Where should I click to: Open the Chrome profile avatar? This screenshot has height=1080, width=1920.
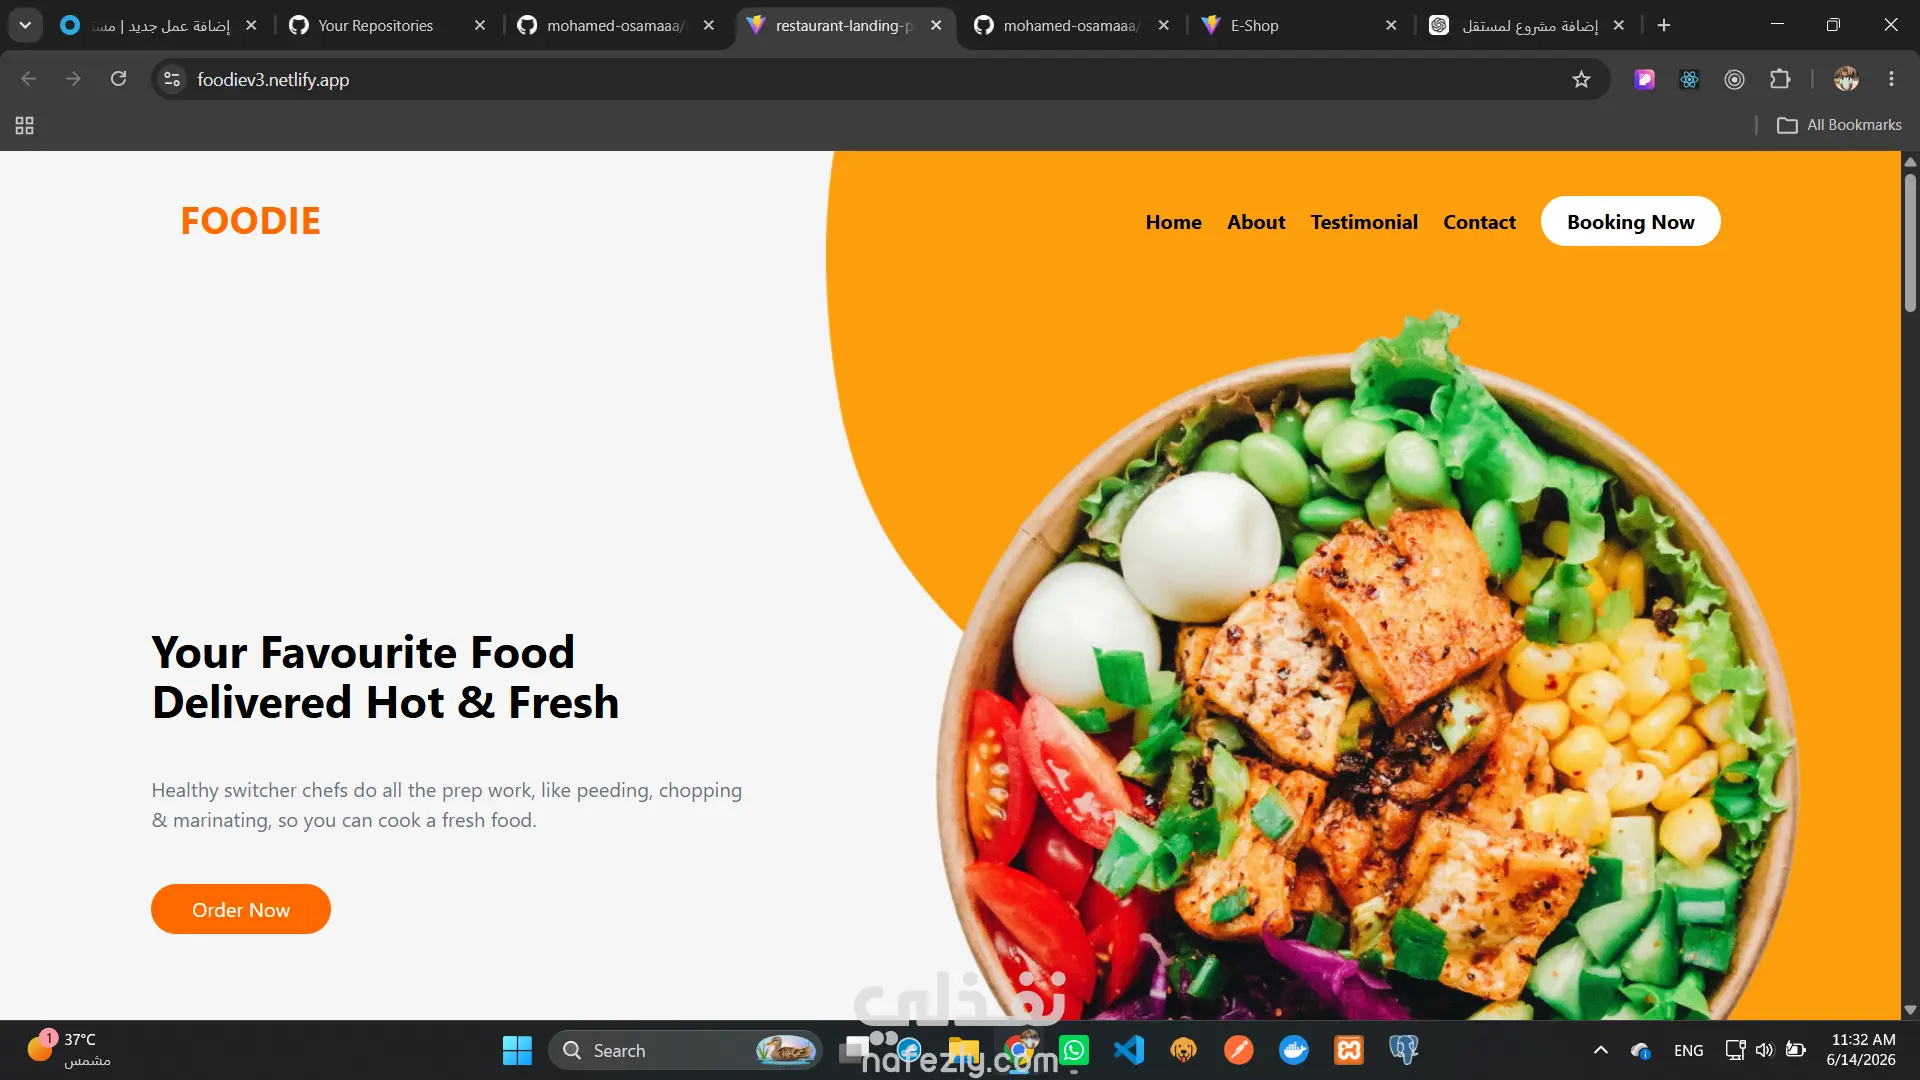coord(1846,79)
